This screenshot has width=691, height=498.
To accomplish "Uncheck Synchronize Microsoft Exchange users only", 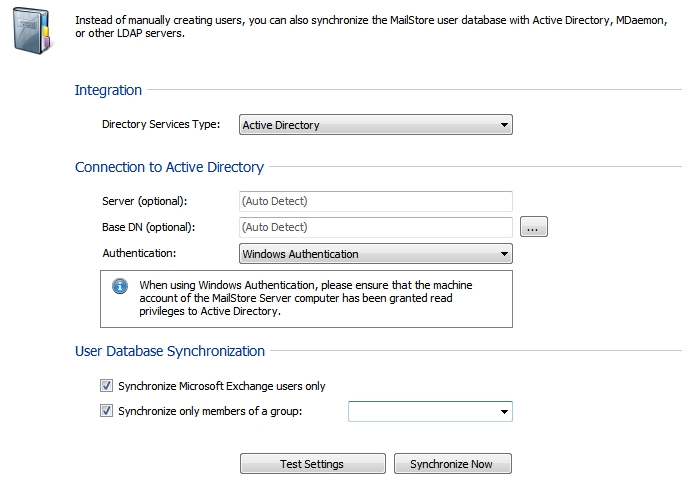I will click(106, 386).
